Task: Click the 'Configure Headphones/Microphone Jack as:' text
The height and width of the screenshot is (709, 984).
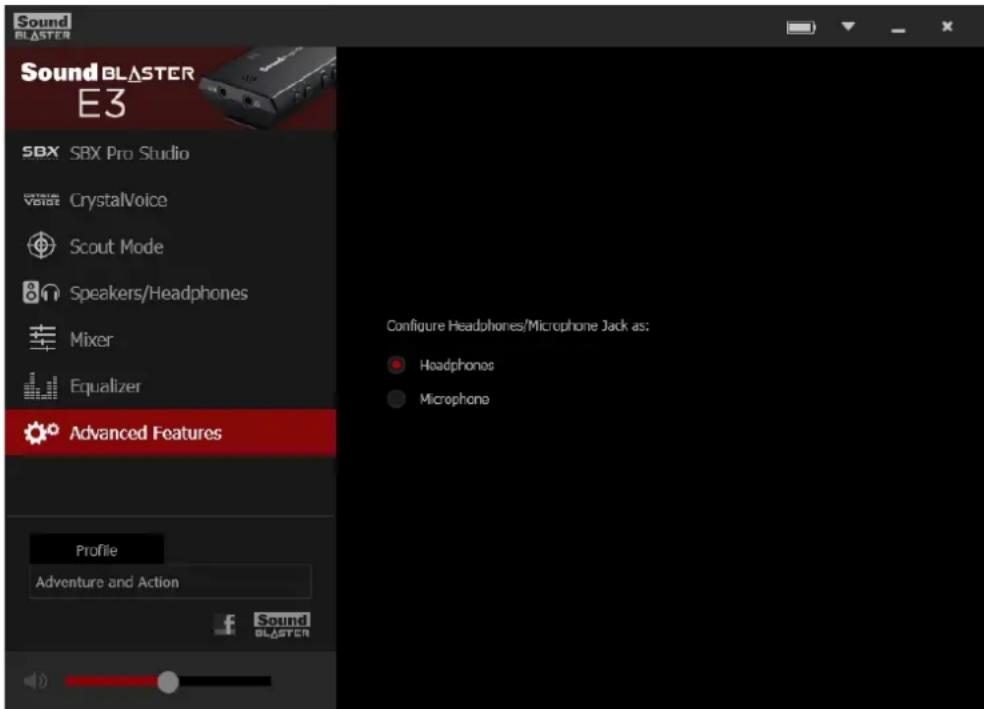Action: 518,326
